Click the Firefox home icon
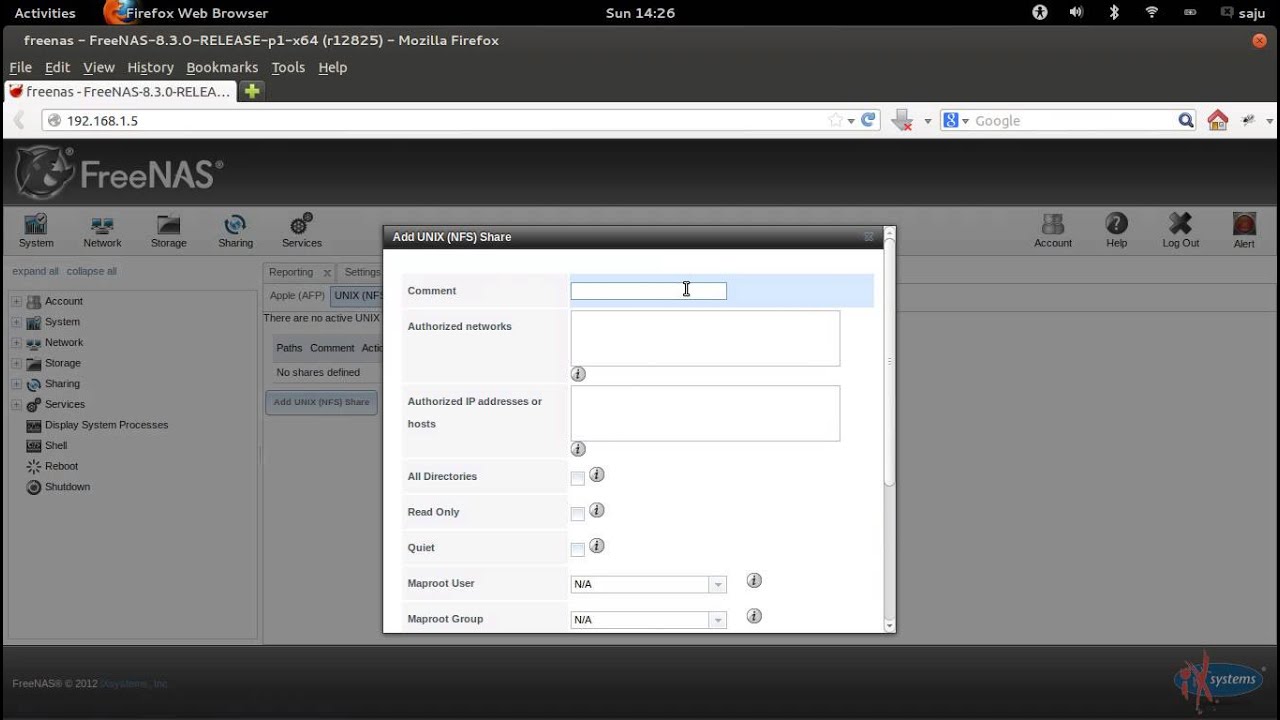 pos(1217,120)
